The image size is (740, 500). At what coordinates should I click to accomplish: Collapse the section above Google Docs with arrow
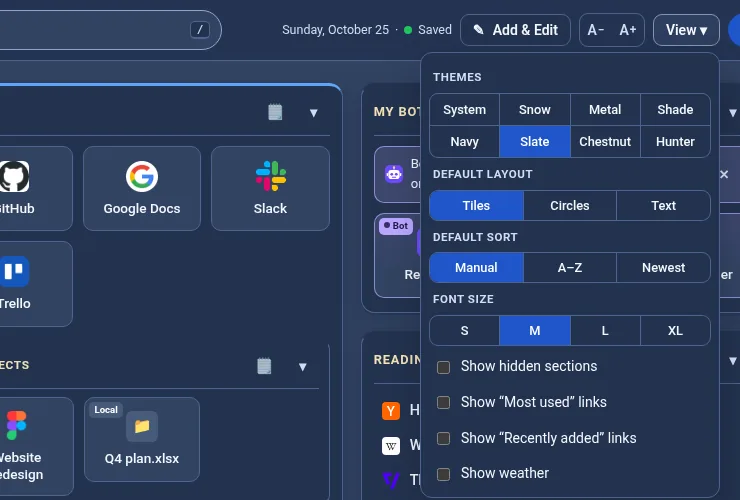point(313,113)
